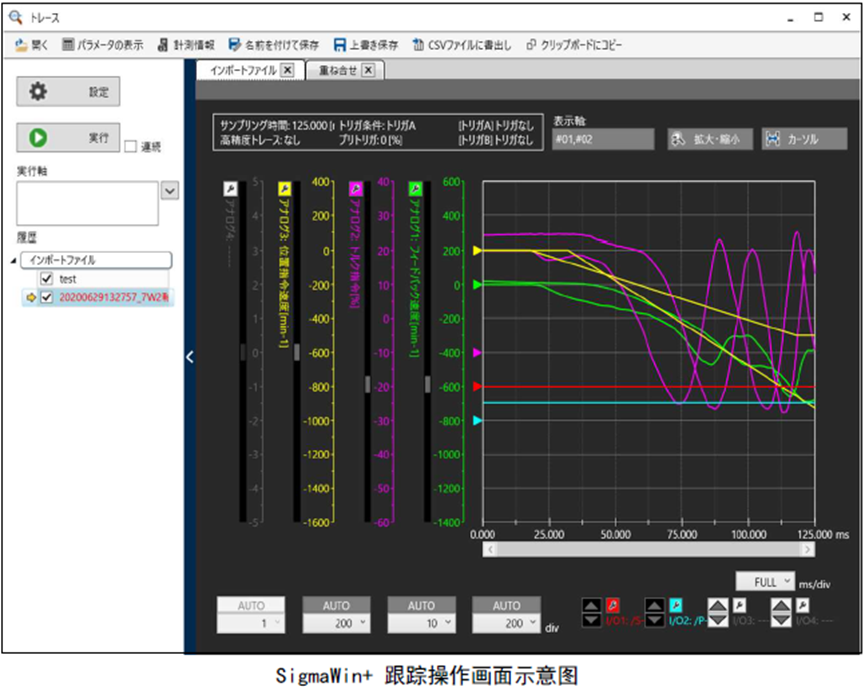Open パラメータの表示 parameter display
Image resolution: width=865 pixels, height=687 pixels.
tap(69, 45)
